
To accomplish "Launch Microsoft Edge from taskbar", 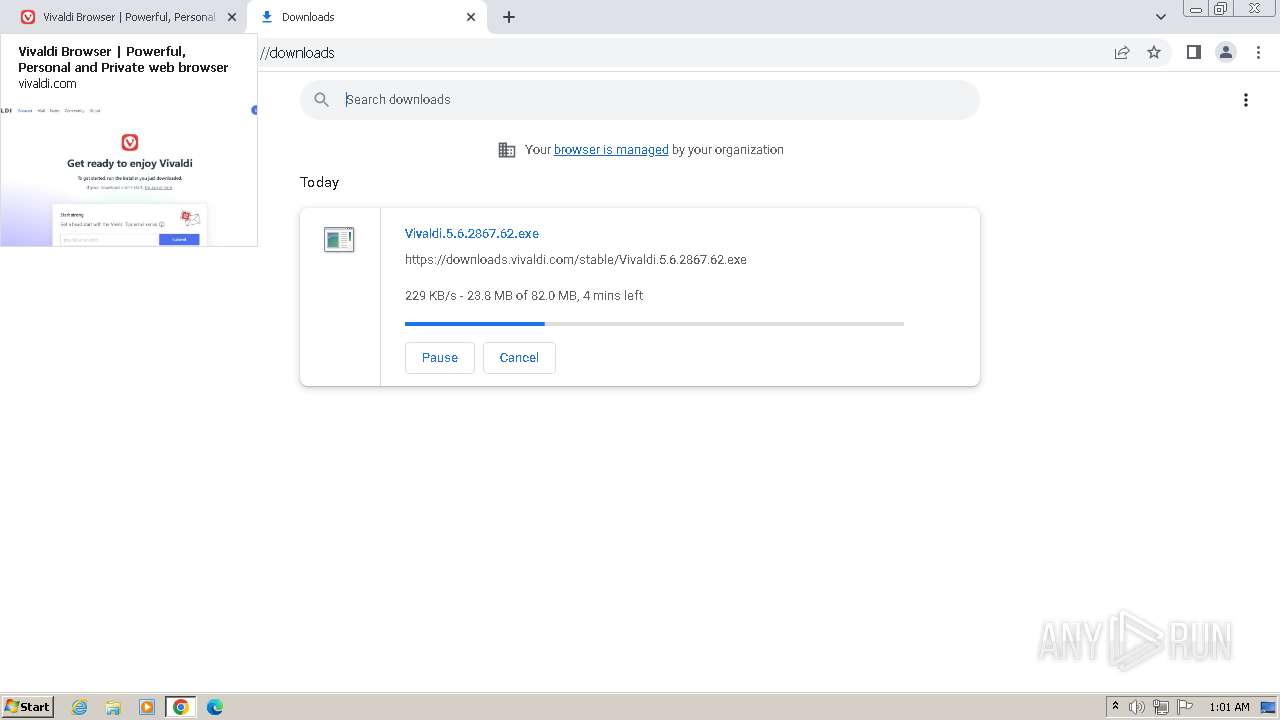I will pyautogui.click(x=215, y=707).
